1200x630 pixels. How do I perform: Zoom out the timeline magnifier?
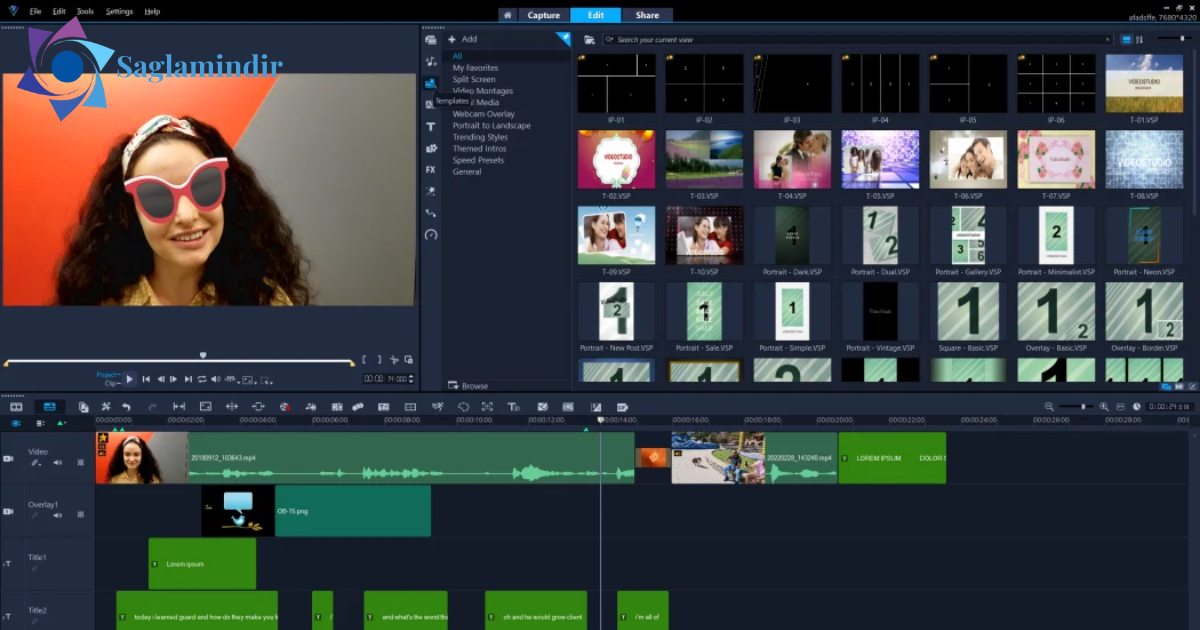[x=1049, y=406]
